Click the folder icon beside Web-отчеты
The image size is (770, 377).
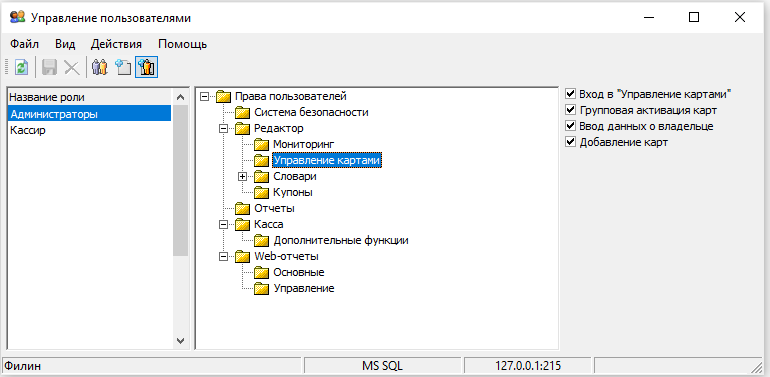click(x=242, y=256)
